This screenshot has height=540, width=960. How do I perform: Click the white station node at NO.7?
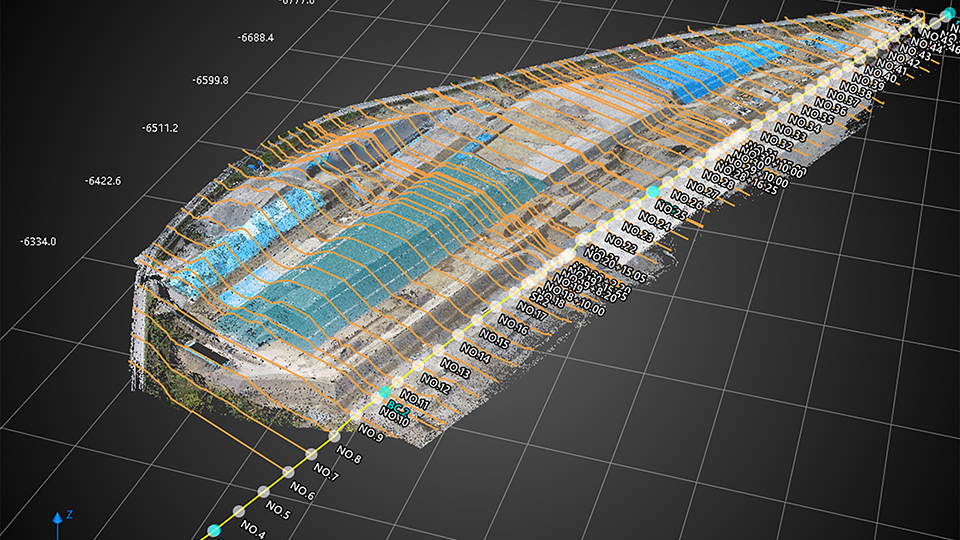click(x=311, y=455)
